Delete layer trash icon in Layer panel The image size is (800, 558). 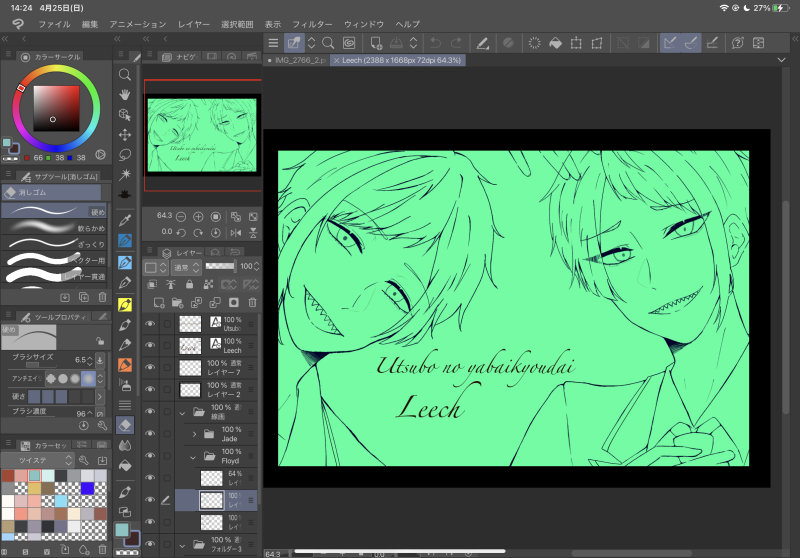point(252,303)
